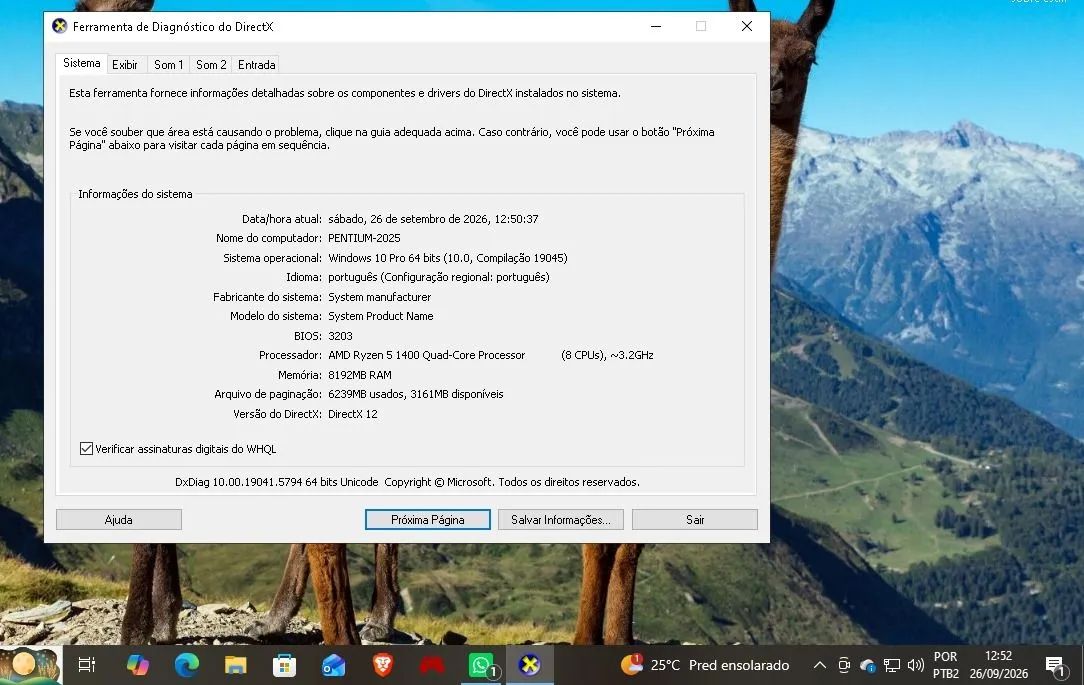Screen dimensions: 1084x685
Task: Open the network tray icon
Action: coord(892,666)
